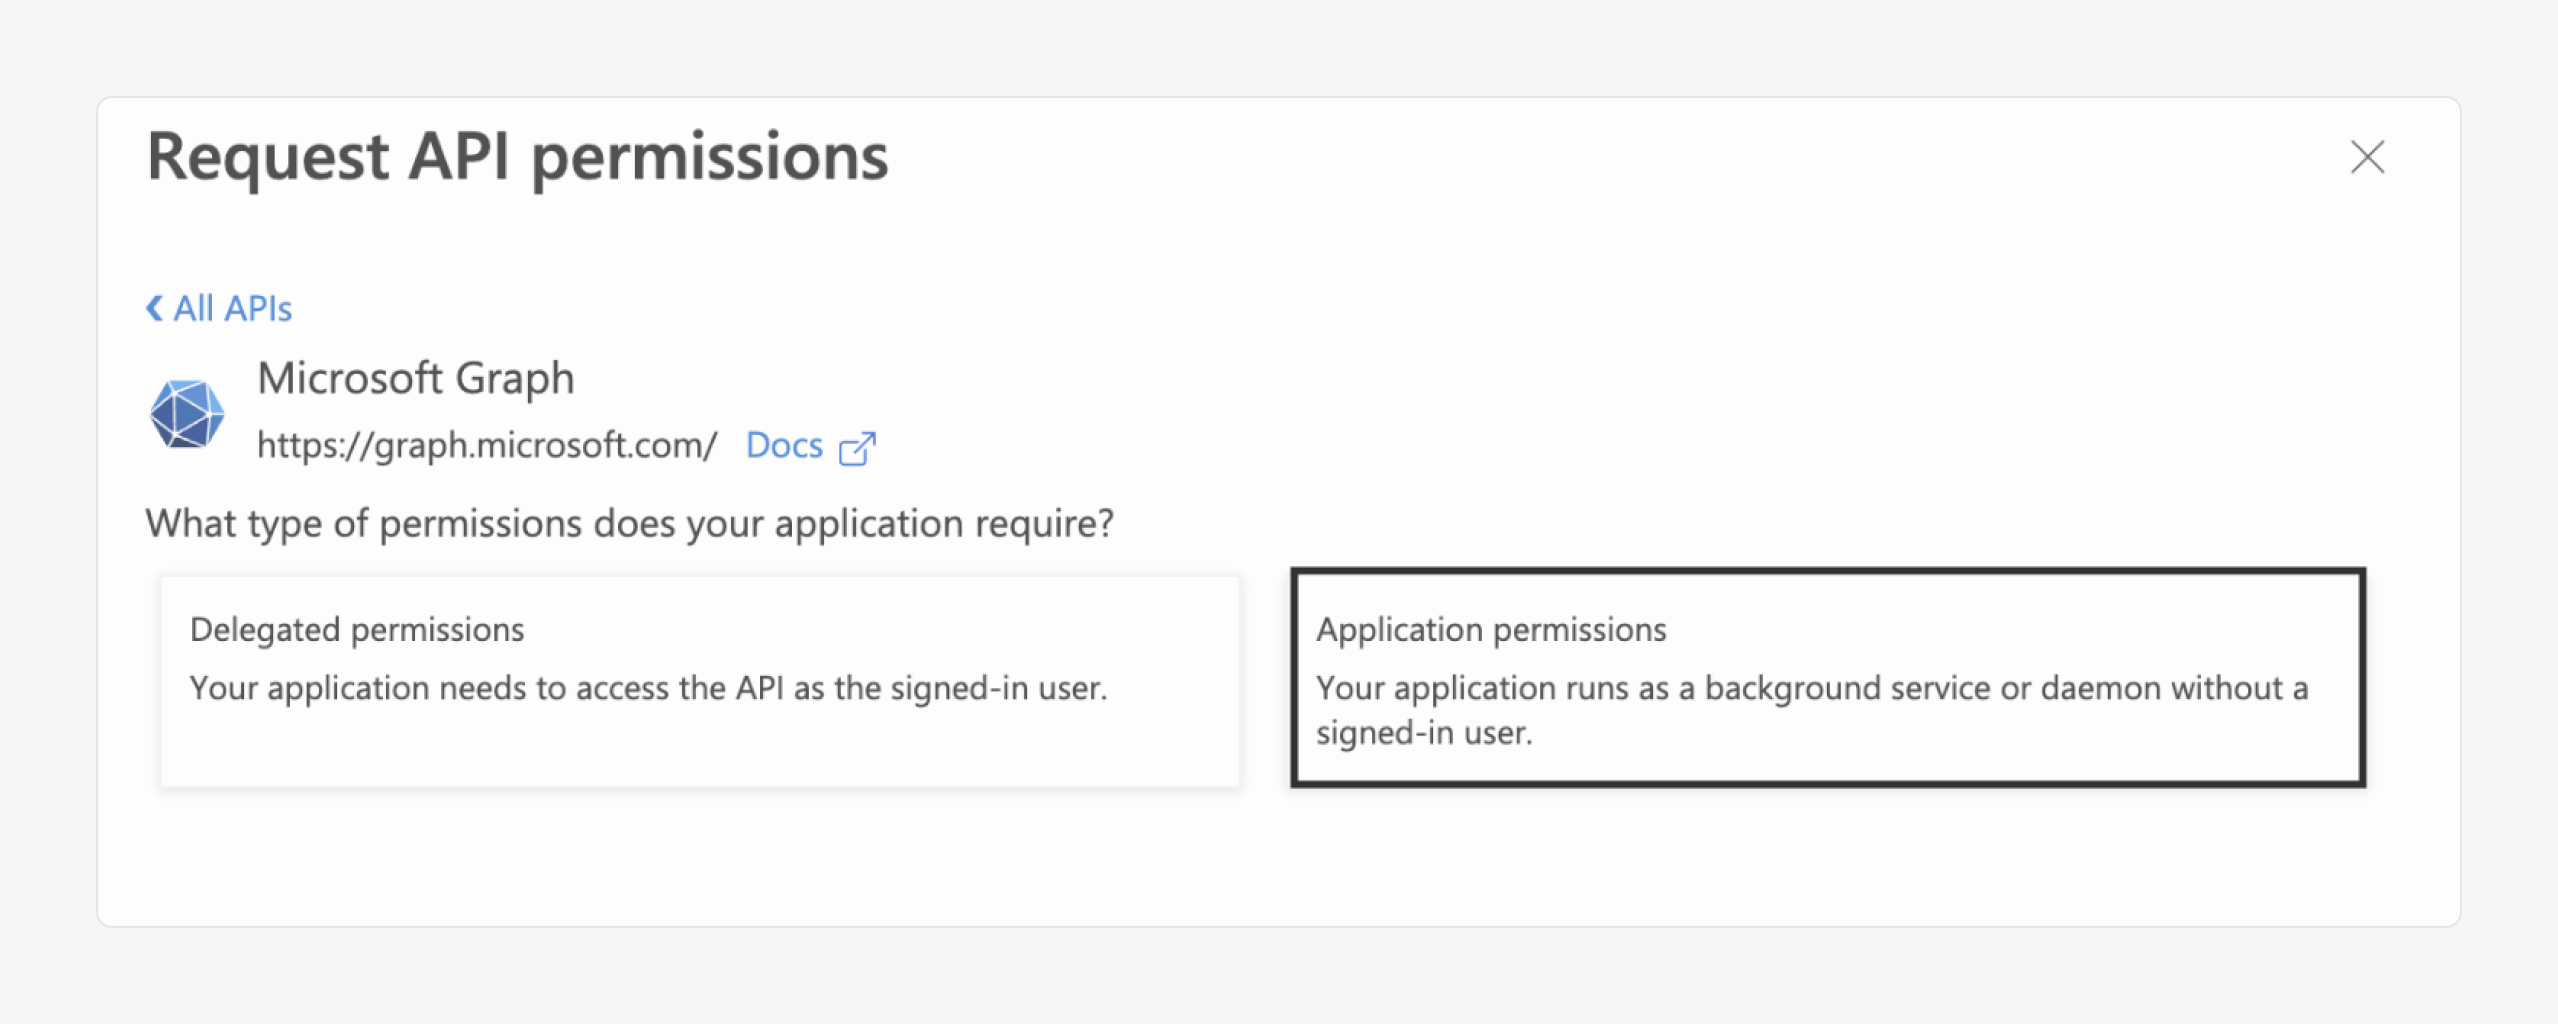Click the Delegated permissions title label
This screenshot has height=1024, width=2558.
357,629
